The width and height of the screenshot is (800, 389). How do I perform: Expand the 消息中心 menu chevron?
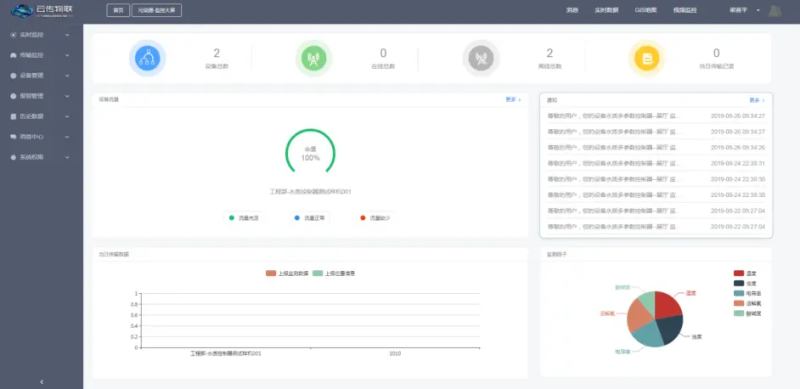click(x=67, y=137)
